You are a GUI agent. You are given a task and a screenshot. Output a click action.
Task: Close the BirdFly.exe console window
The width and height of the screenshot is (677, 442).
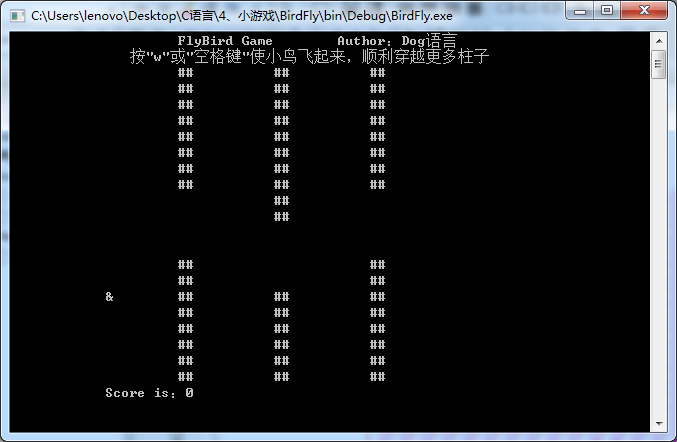[x=644, y=10]
